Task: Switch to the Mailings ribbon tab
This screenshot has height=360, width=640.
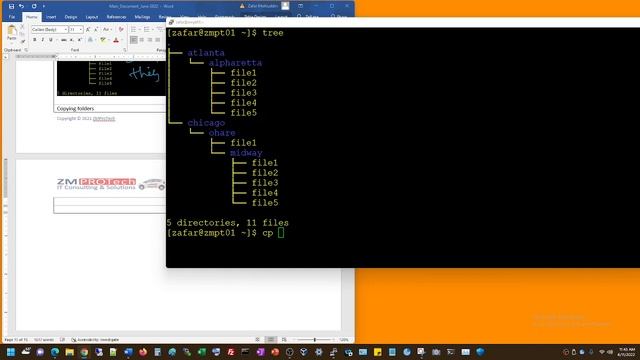Action: [x=142, y=17]
